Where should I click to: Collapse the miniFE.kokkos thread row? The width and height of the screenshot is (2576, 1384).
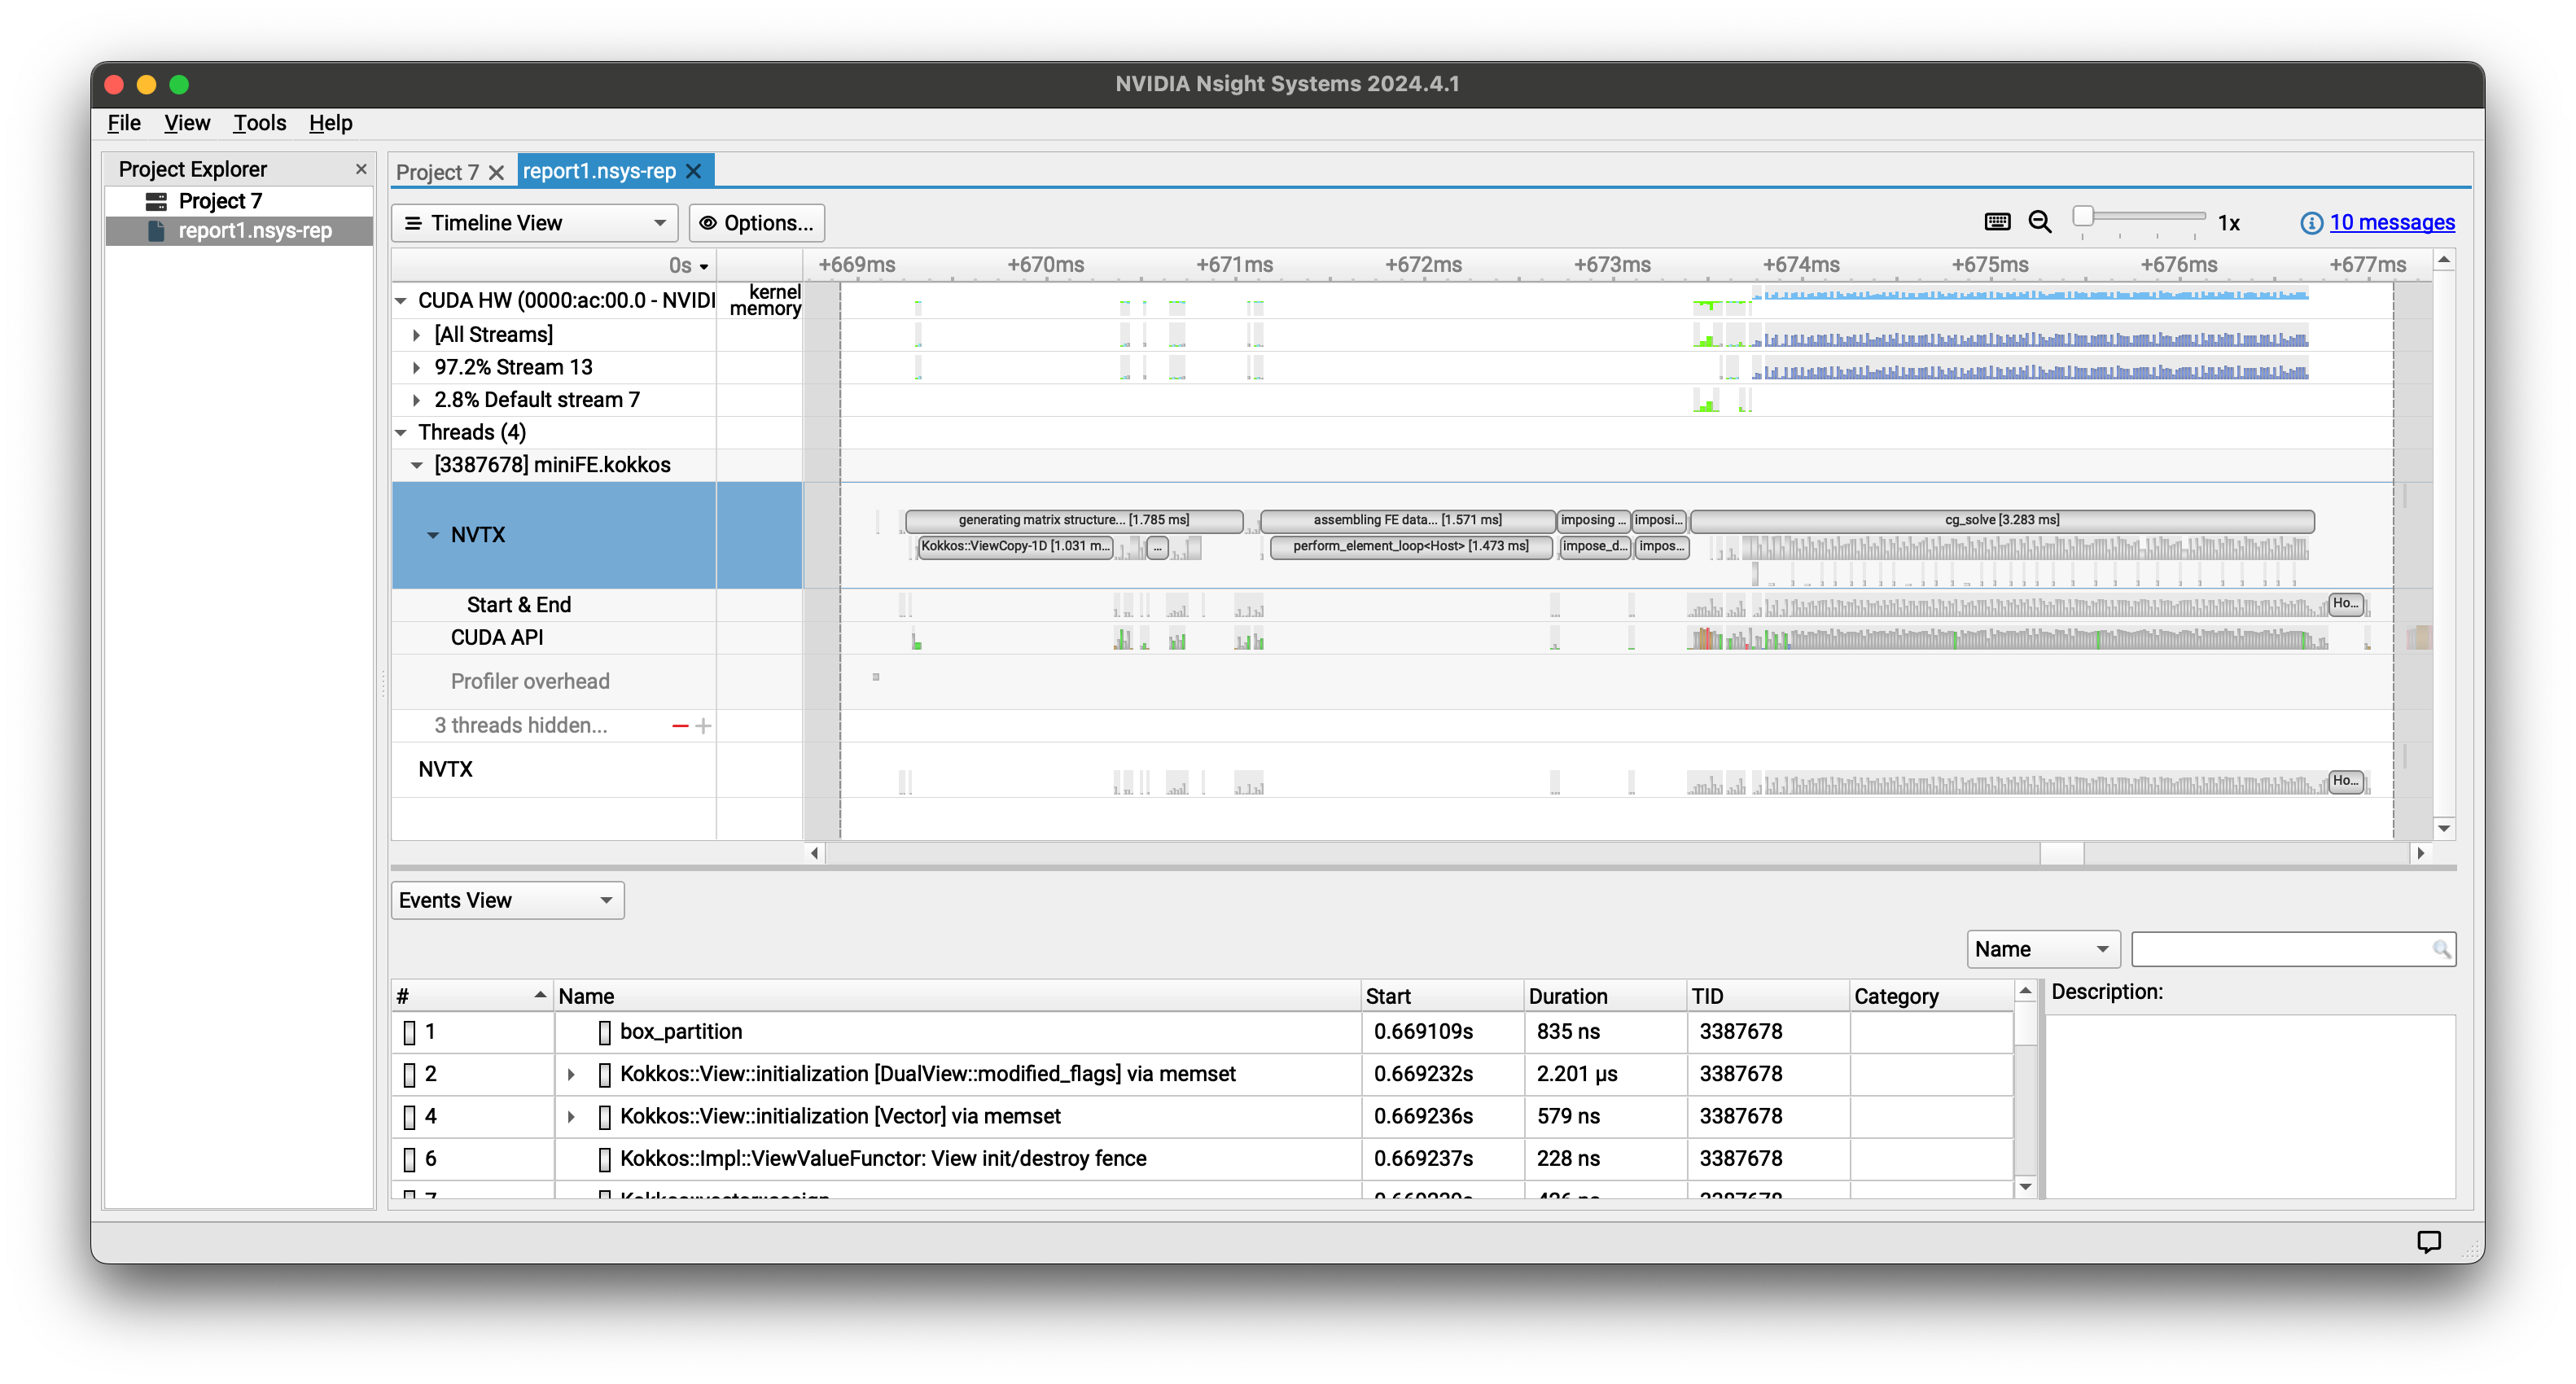417,465
